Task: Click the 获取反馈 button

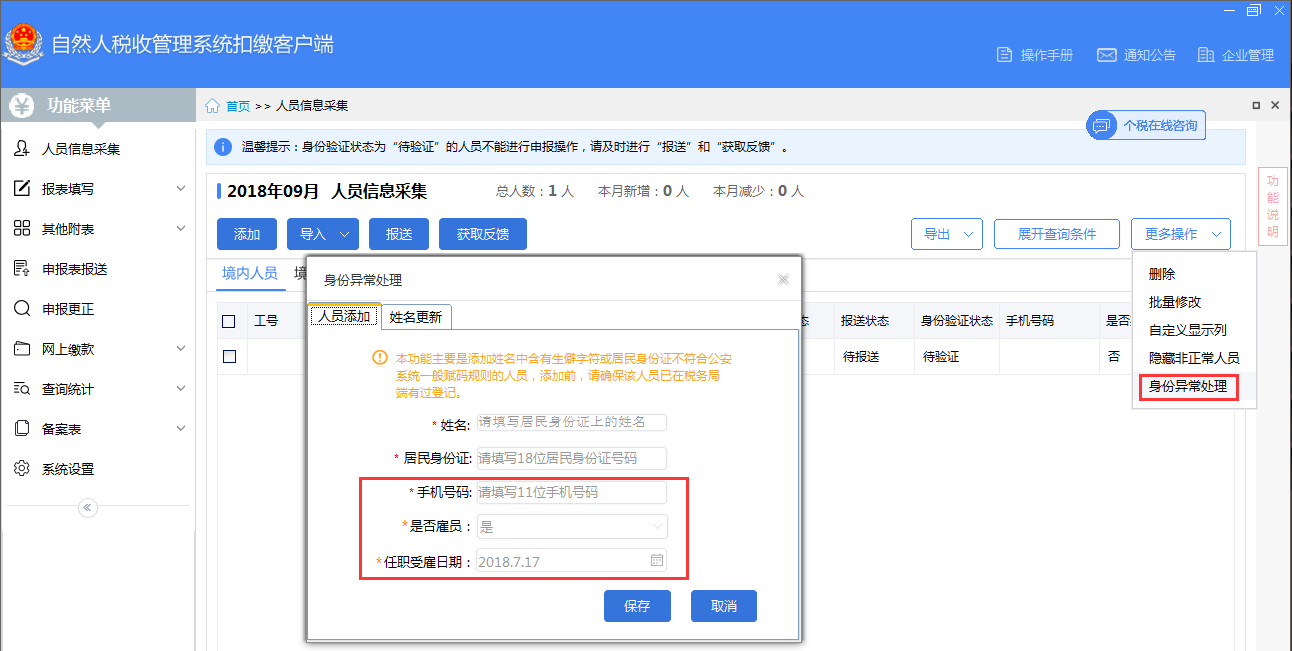Action: pyautogui.click(x=483, y=234)
